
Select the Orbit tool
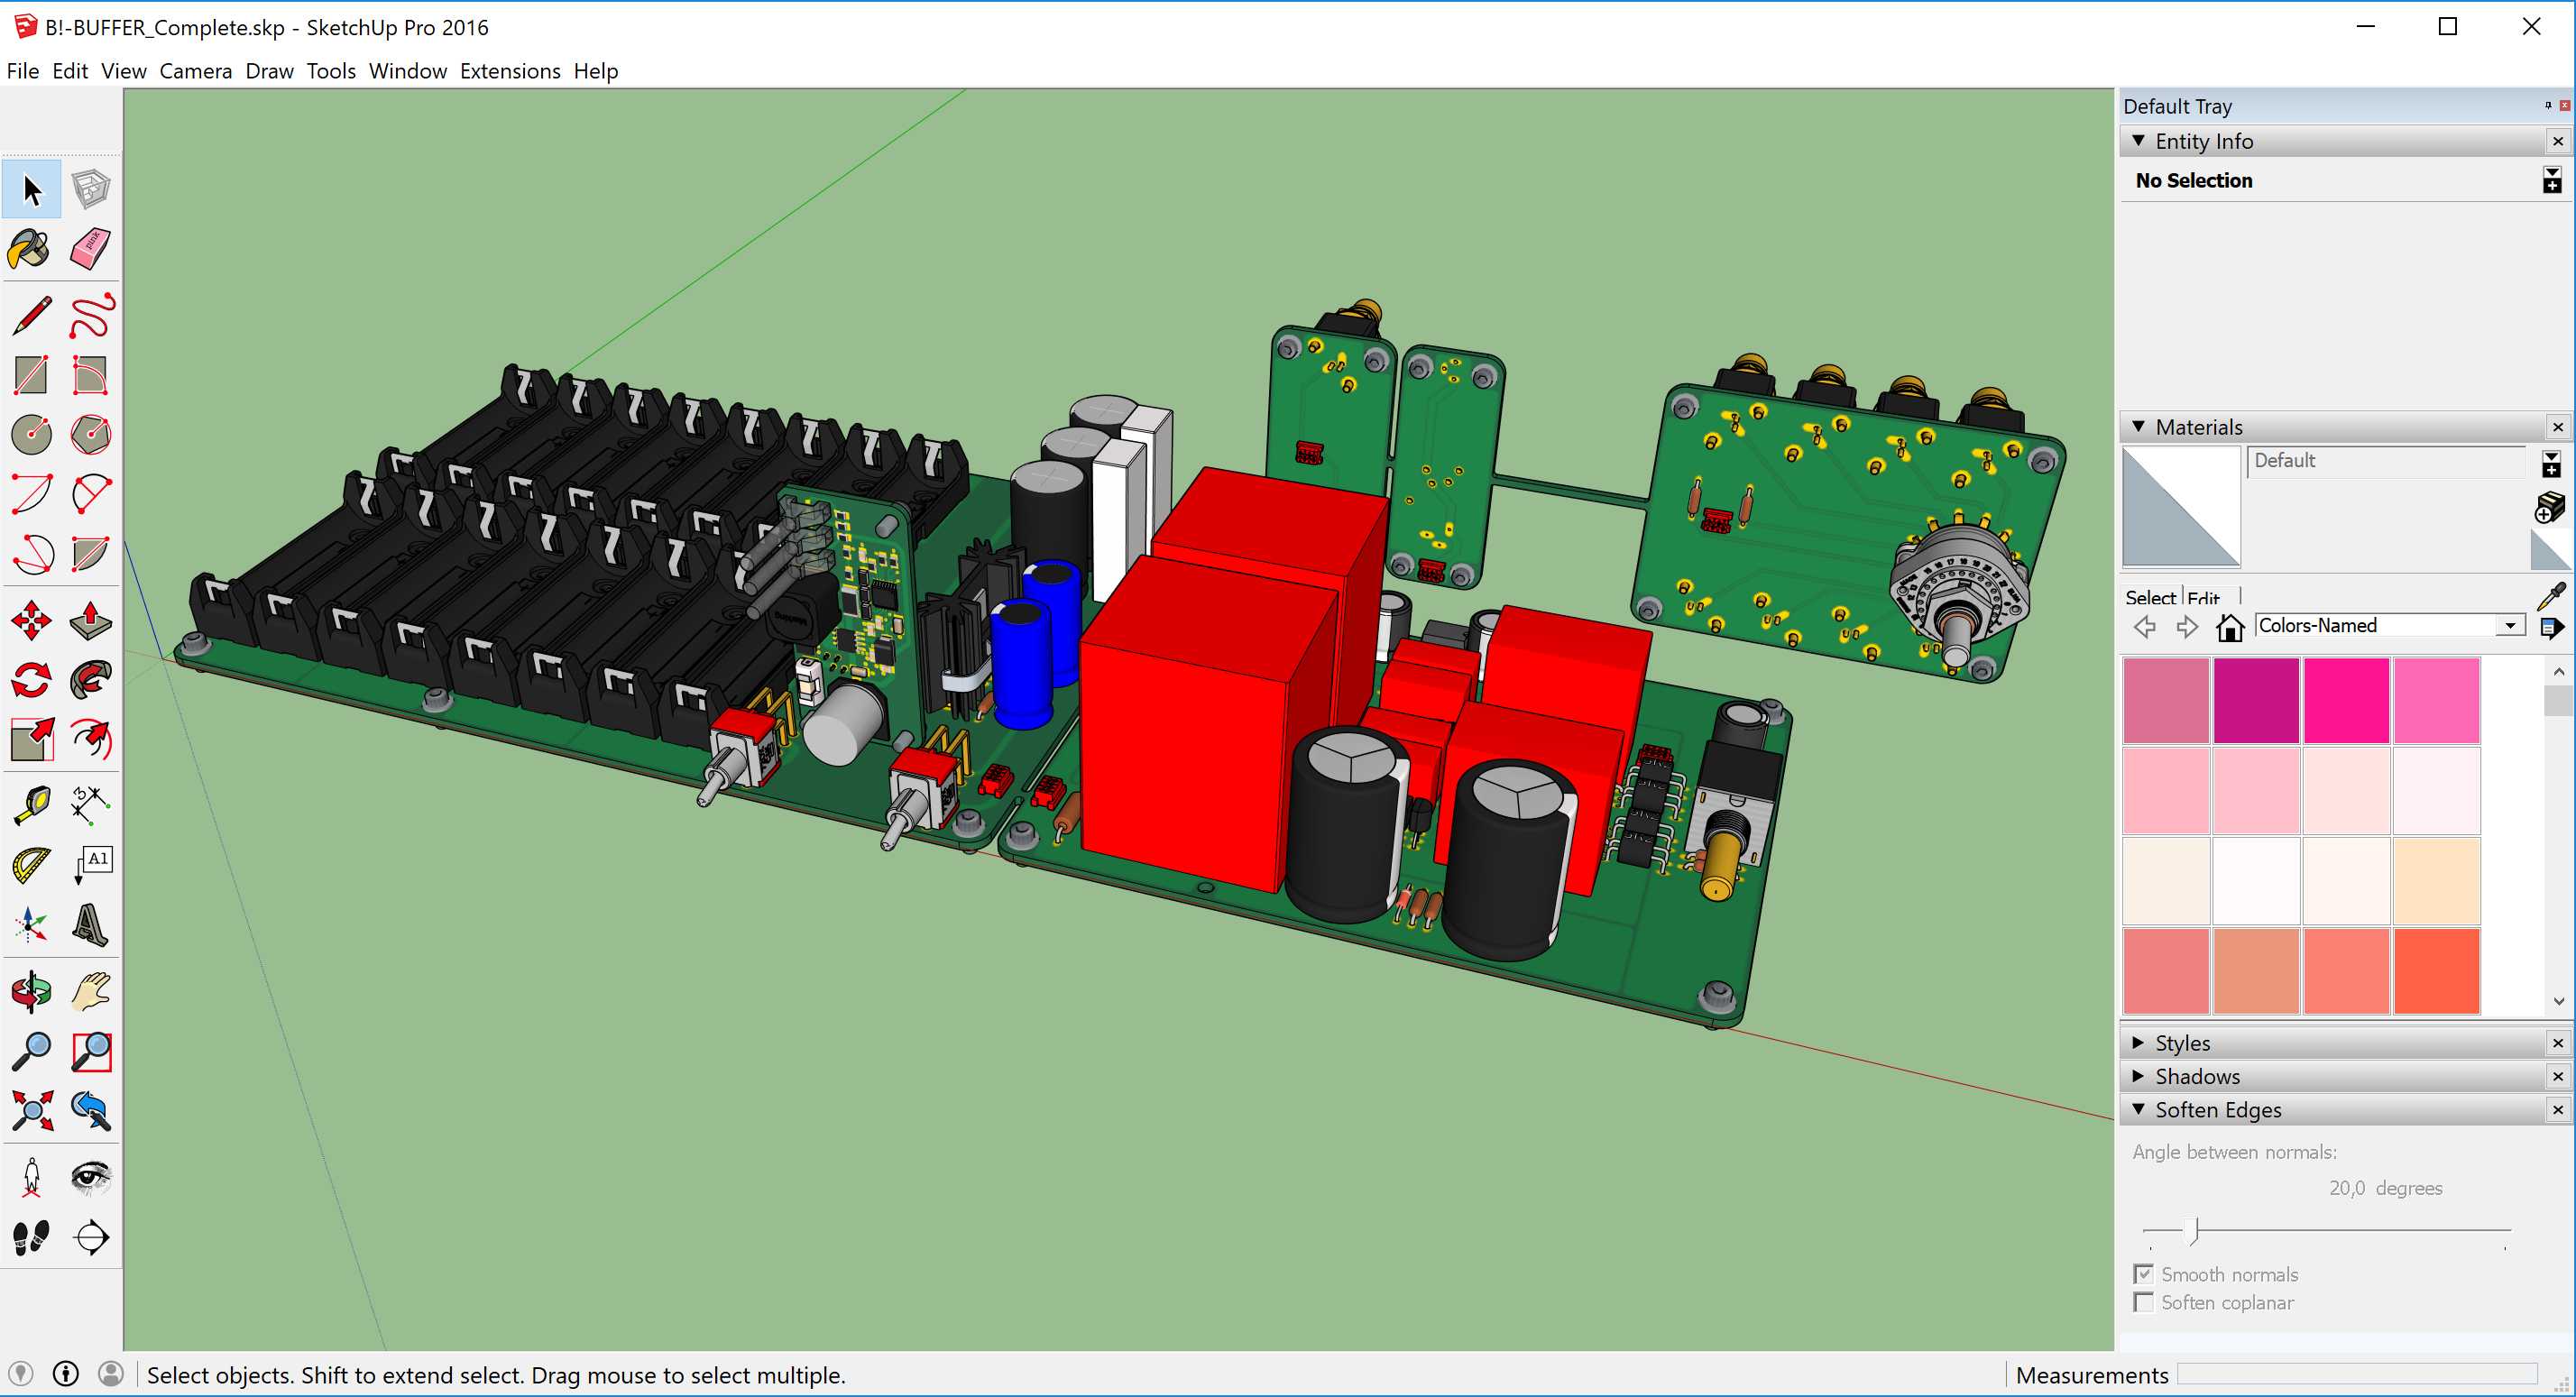[x=31, y=992]
